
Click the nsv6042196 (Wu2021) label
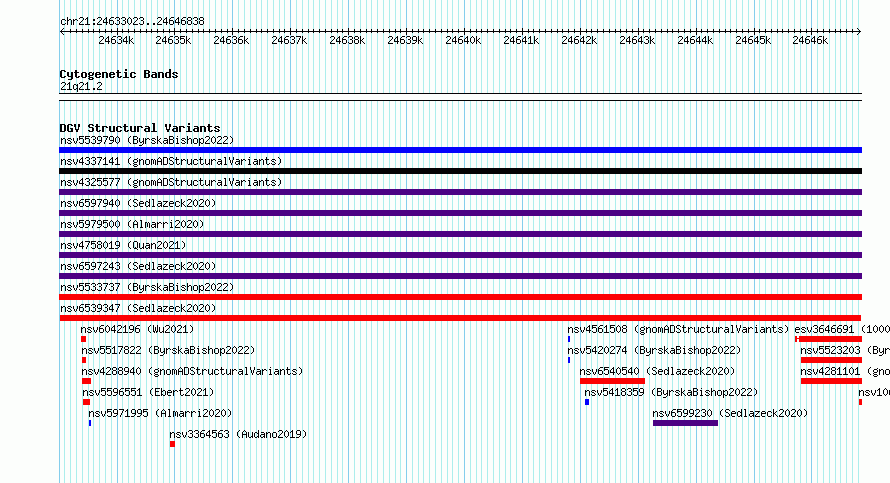point(137,329)
